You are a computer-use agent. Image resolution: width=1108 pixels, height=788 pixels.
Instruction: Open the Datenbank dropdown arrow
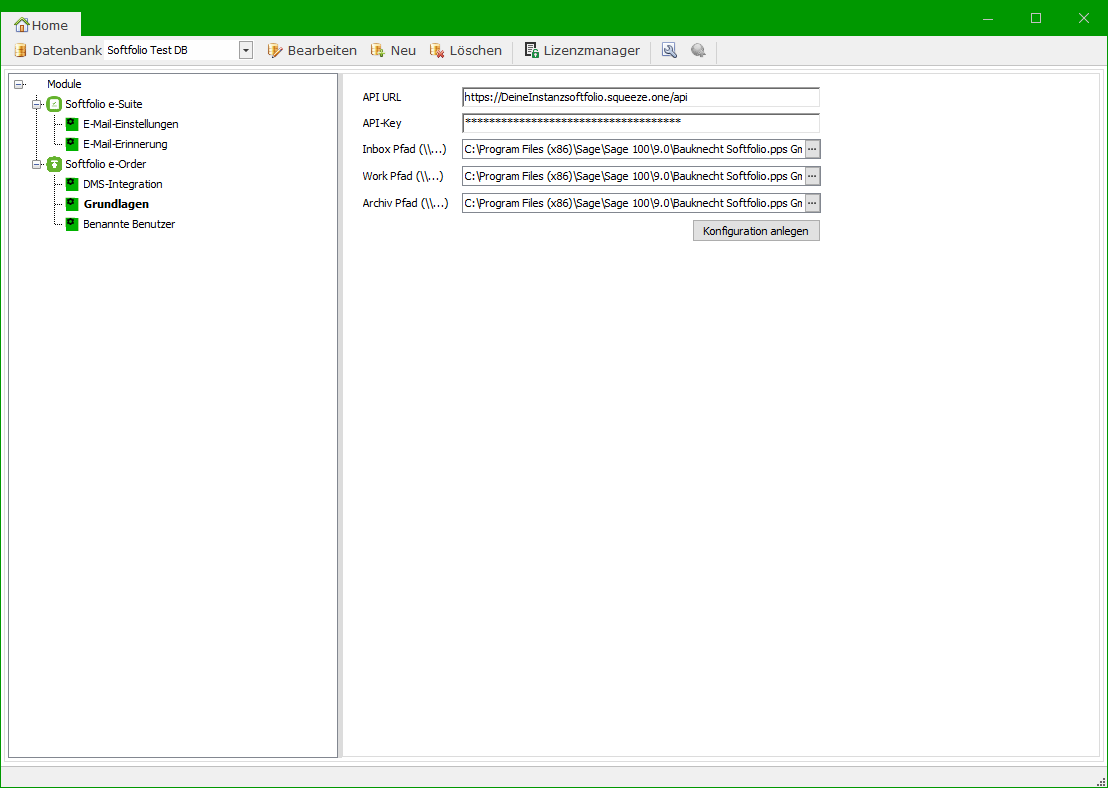click(245, 50)
